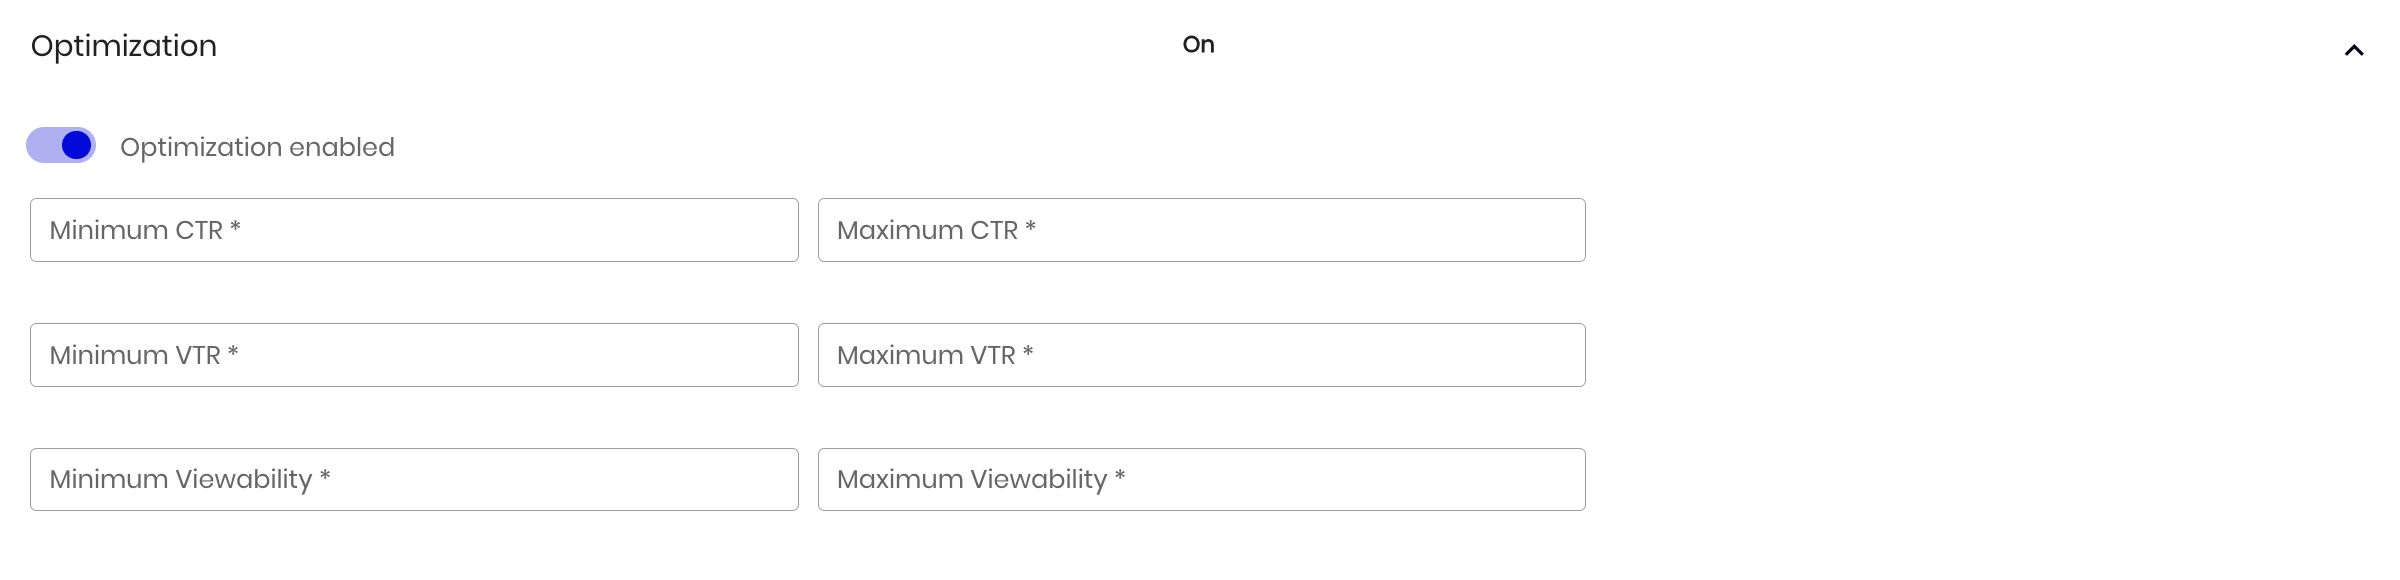This screenshot has height=580, width=2400.
Task: Select the Minimum Viewability input
Action: pyautogui.click(x=414, y=479)
